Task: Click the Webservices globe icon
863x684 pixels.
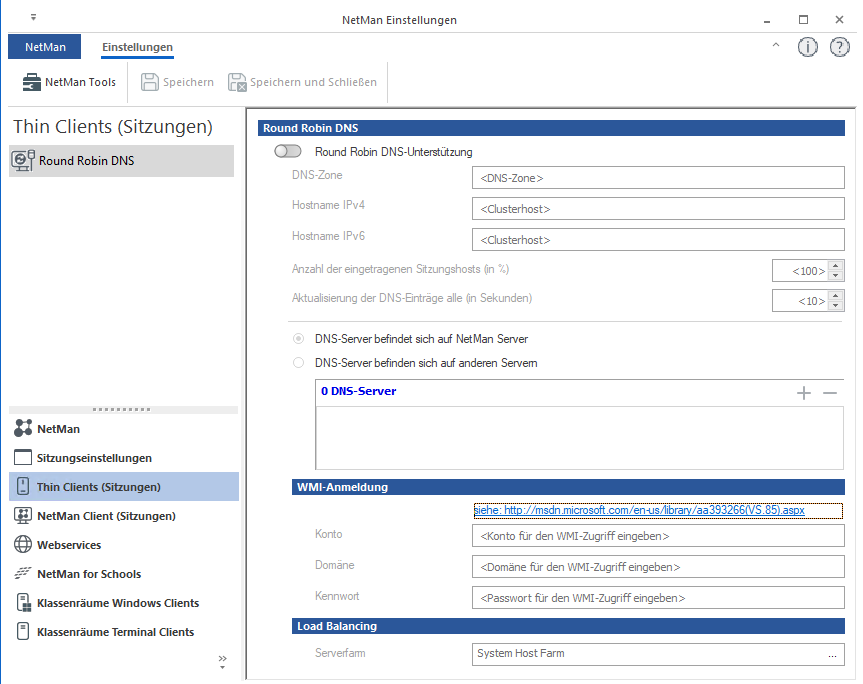Action: (x=24, y=545)
